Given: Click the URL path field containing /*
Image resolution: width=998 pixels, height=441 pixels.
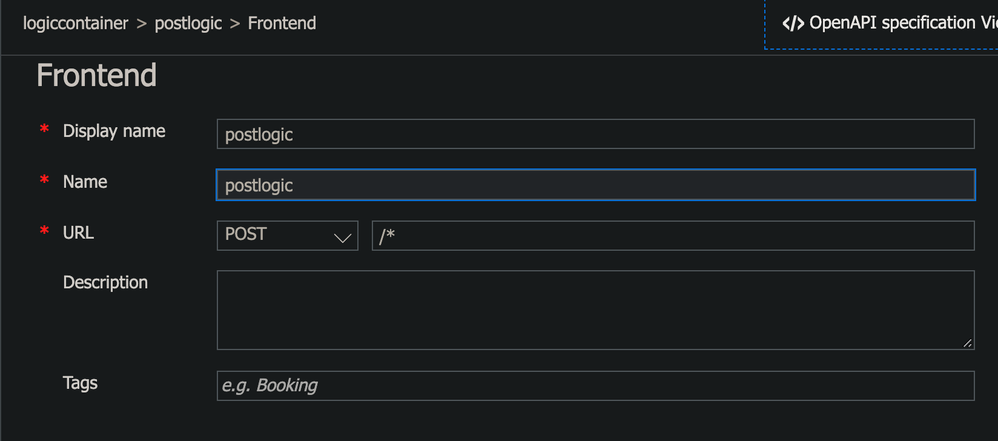Looking at the screenshot, I should pos(672,236).
